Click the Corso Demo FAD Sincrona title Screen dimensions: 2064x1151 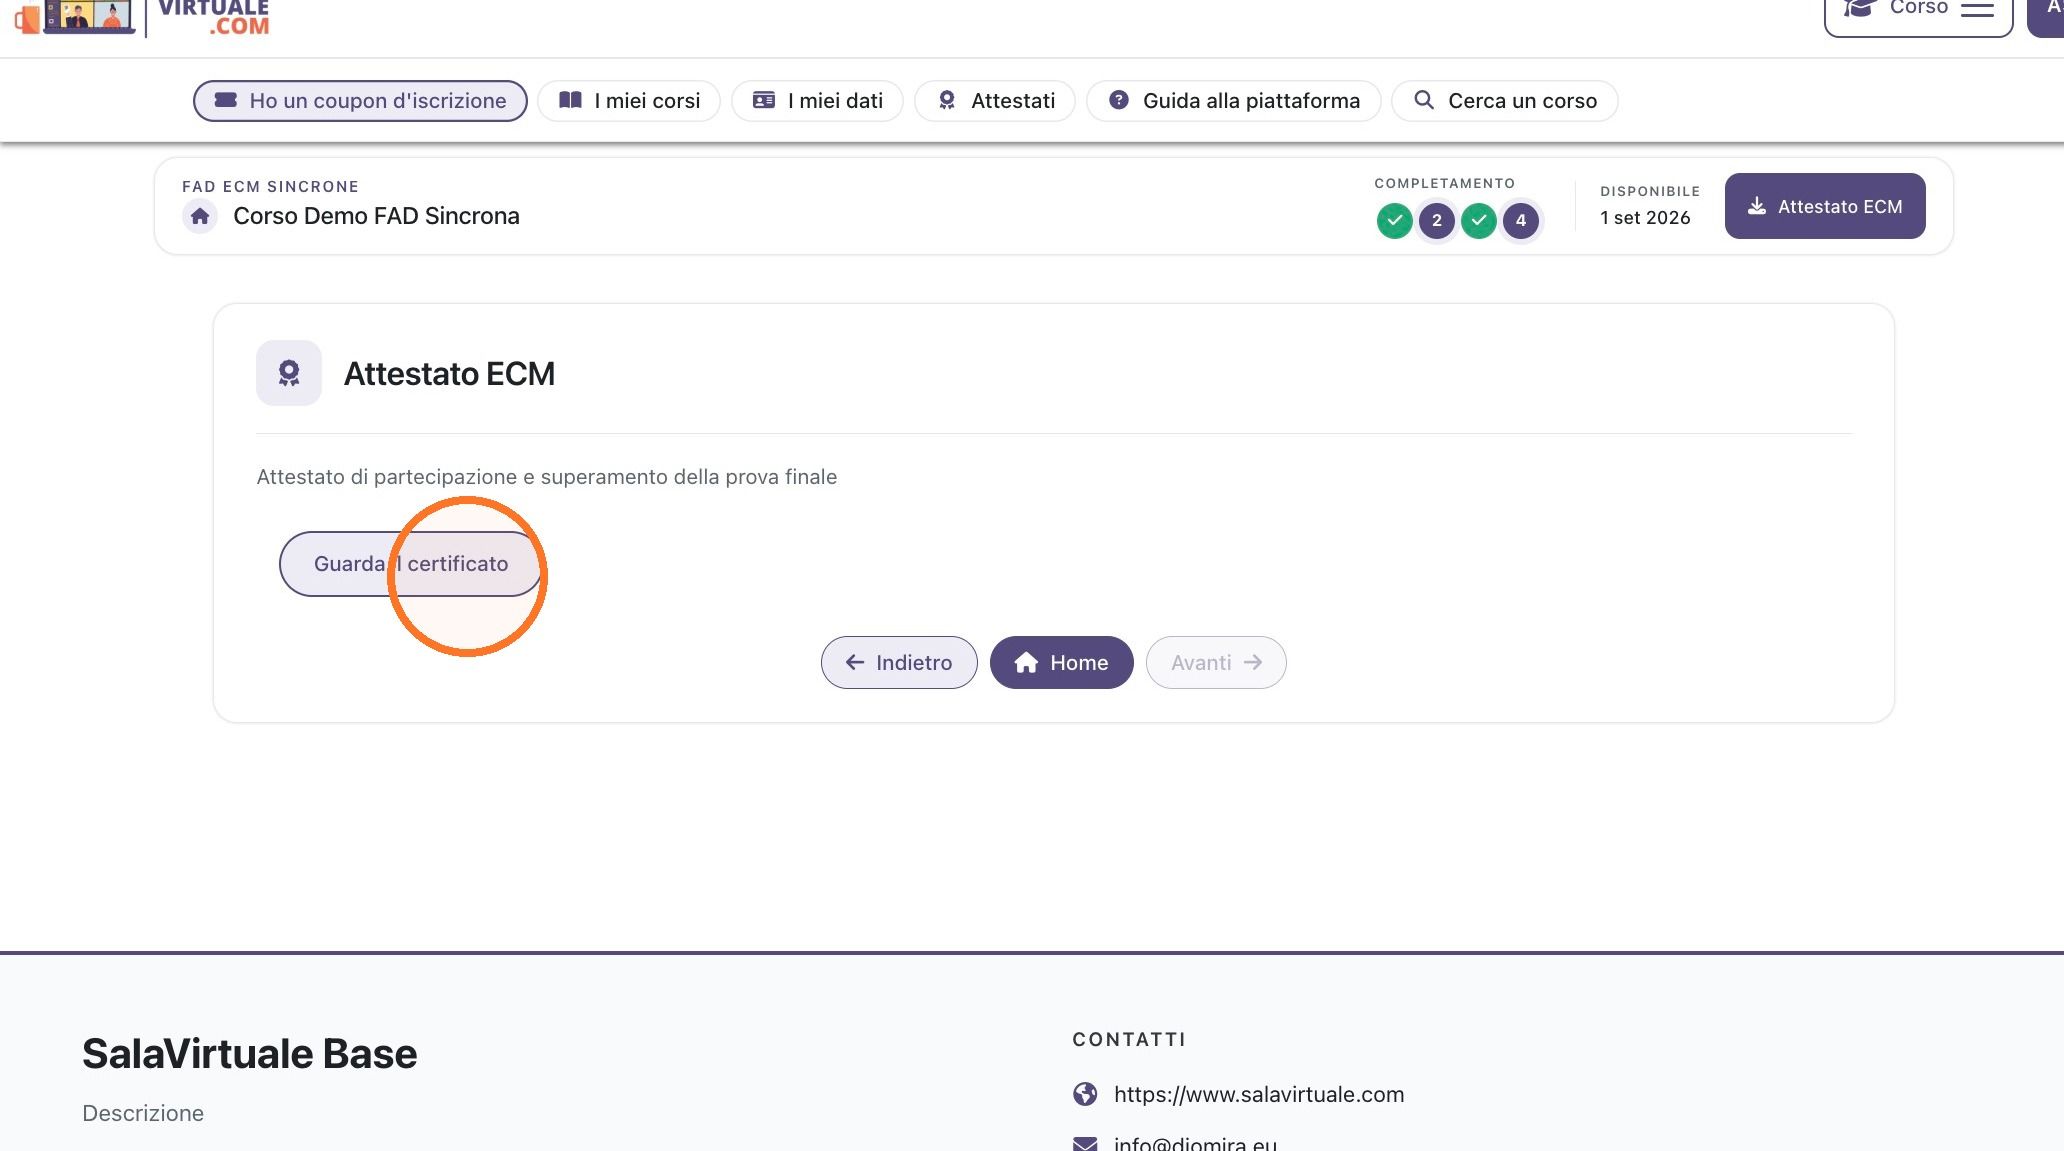coord(376,216)
